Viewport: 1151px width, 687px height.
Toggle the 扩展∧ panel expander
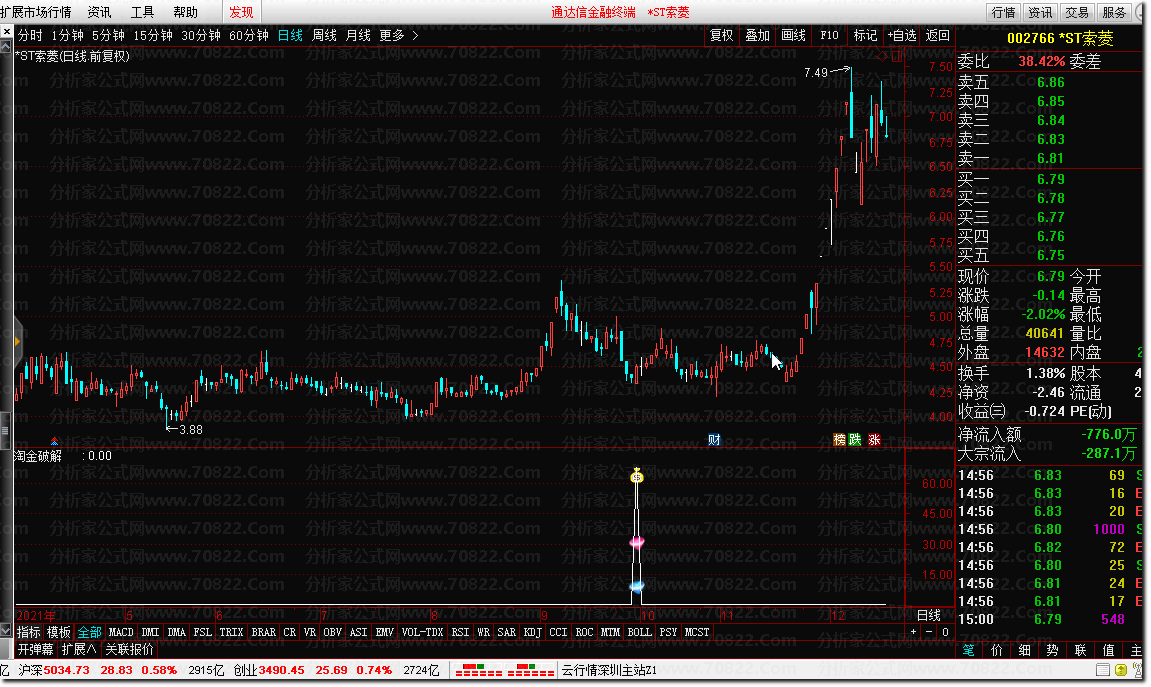tap(79, 650)
